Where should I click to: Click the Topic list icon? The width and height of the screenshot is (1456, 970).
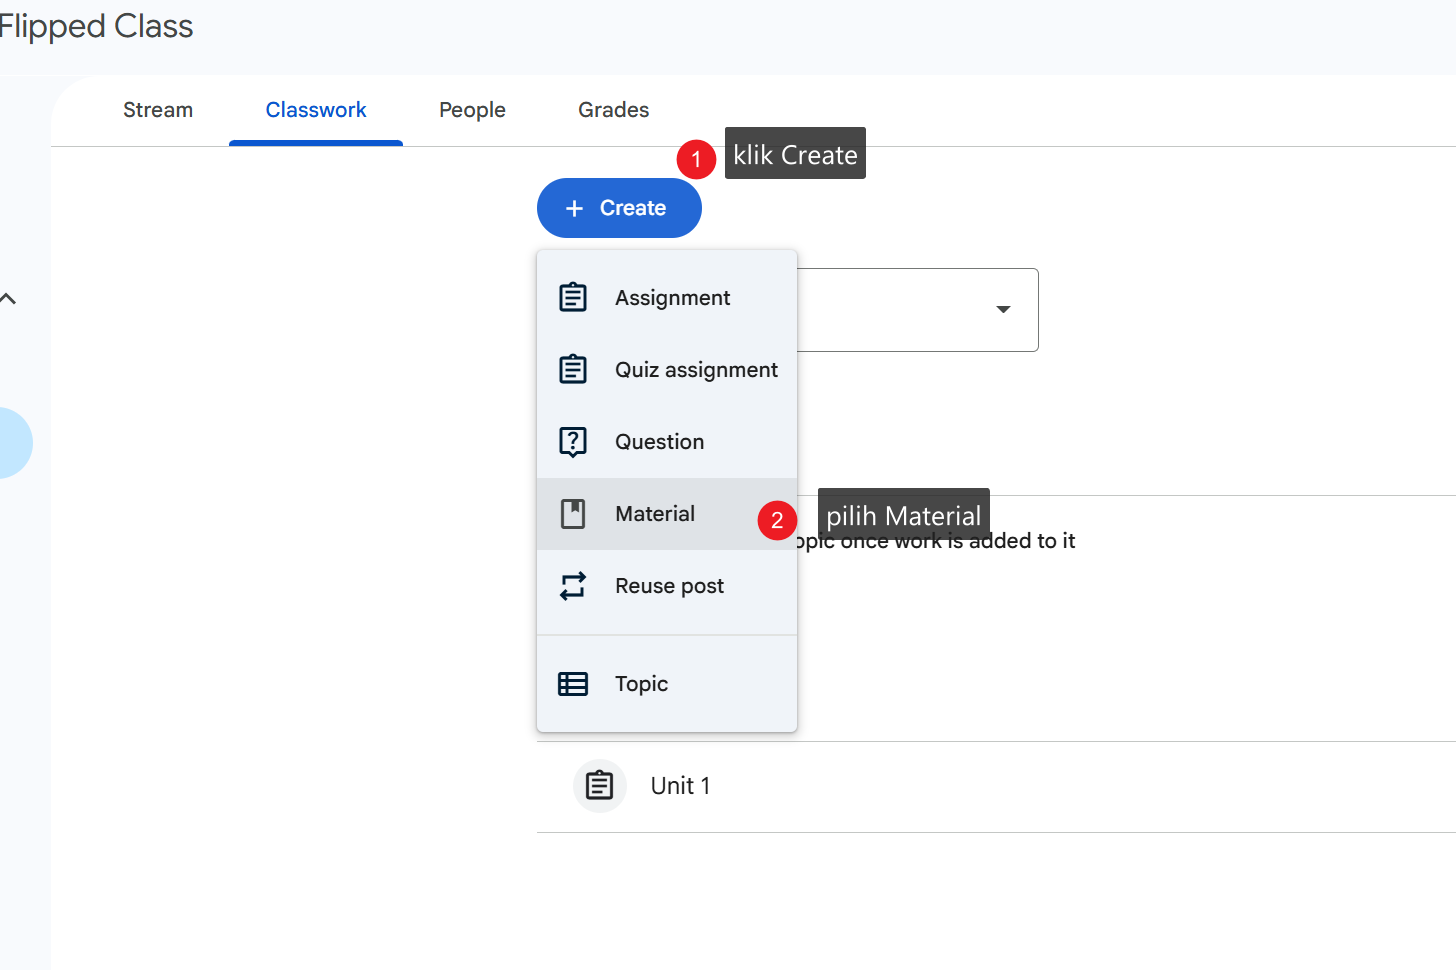pyautogui.click(x=573, y=684)
